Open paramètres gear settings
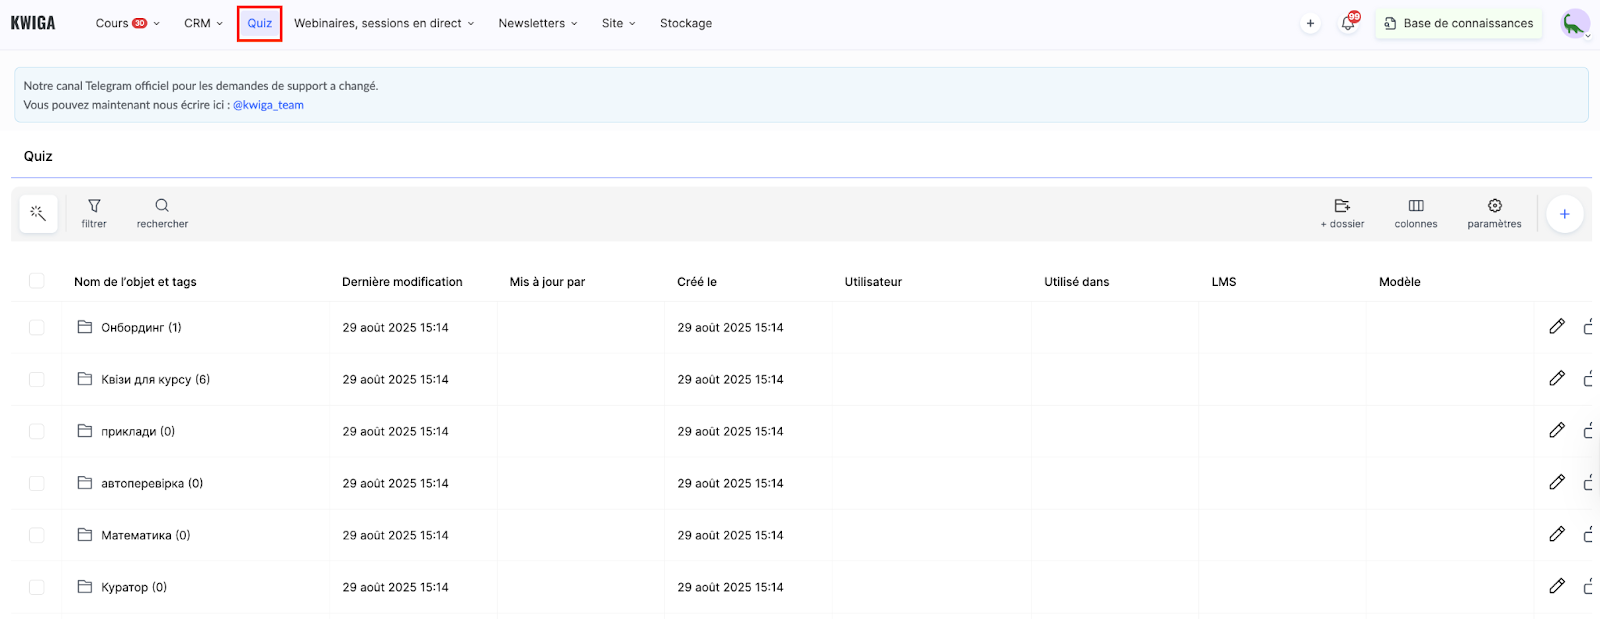The width and height of the screenshot is (1600, 619). 1494,212
